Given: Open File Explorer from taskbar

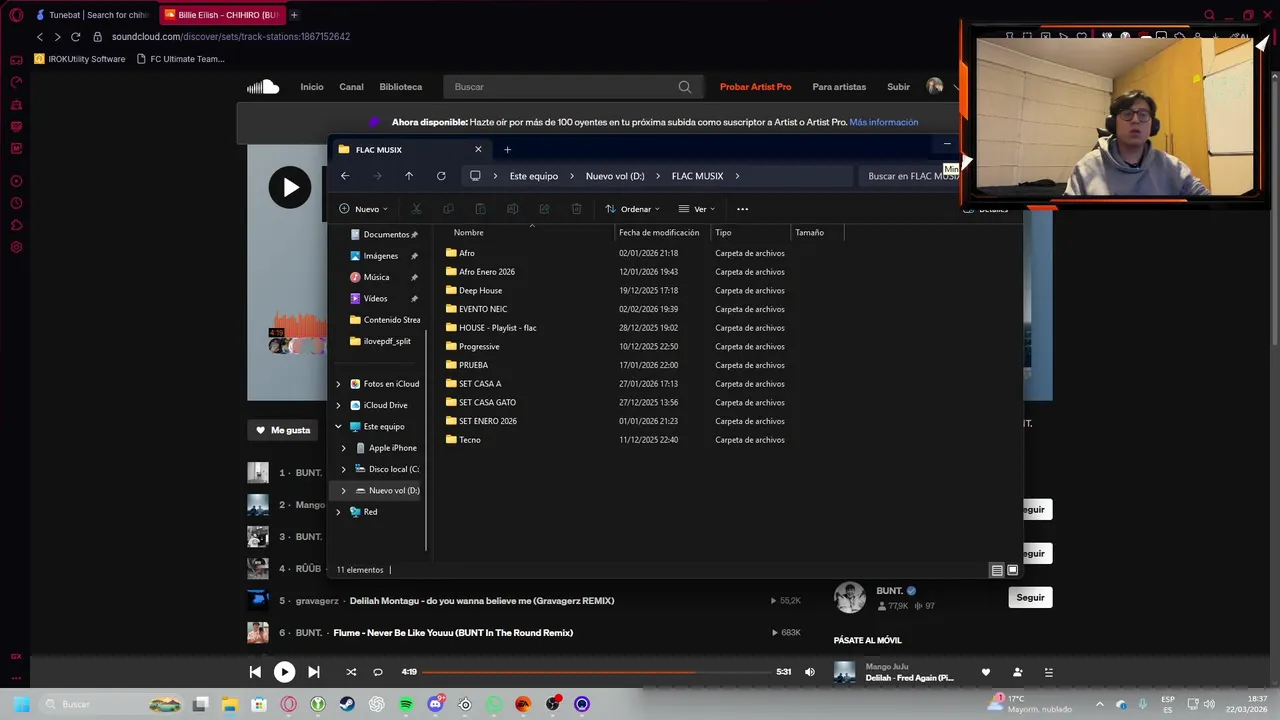Looking at the screenshot, I should (230, 704).
